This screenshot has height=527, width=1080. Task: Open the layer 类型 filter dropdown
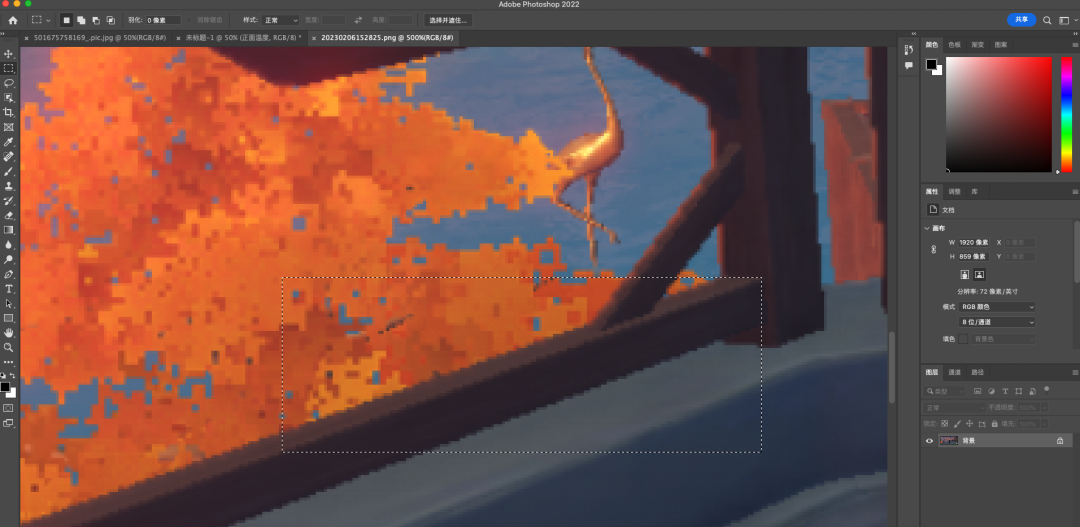pyautogui.click(x=945, y=391)
